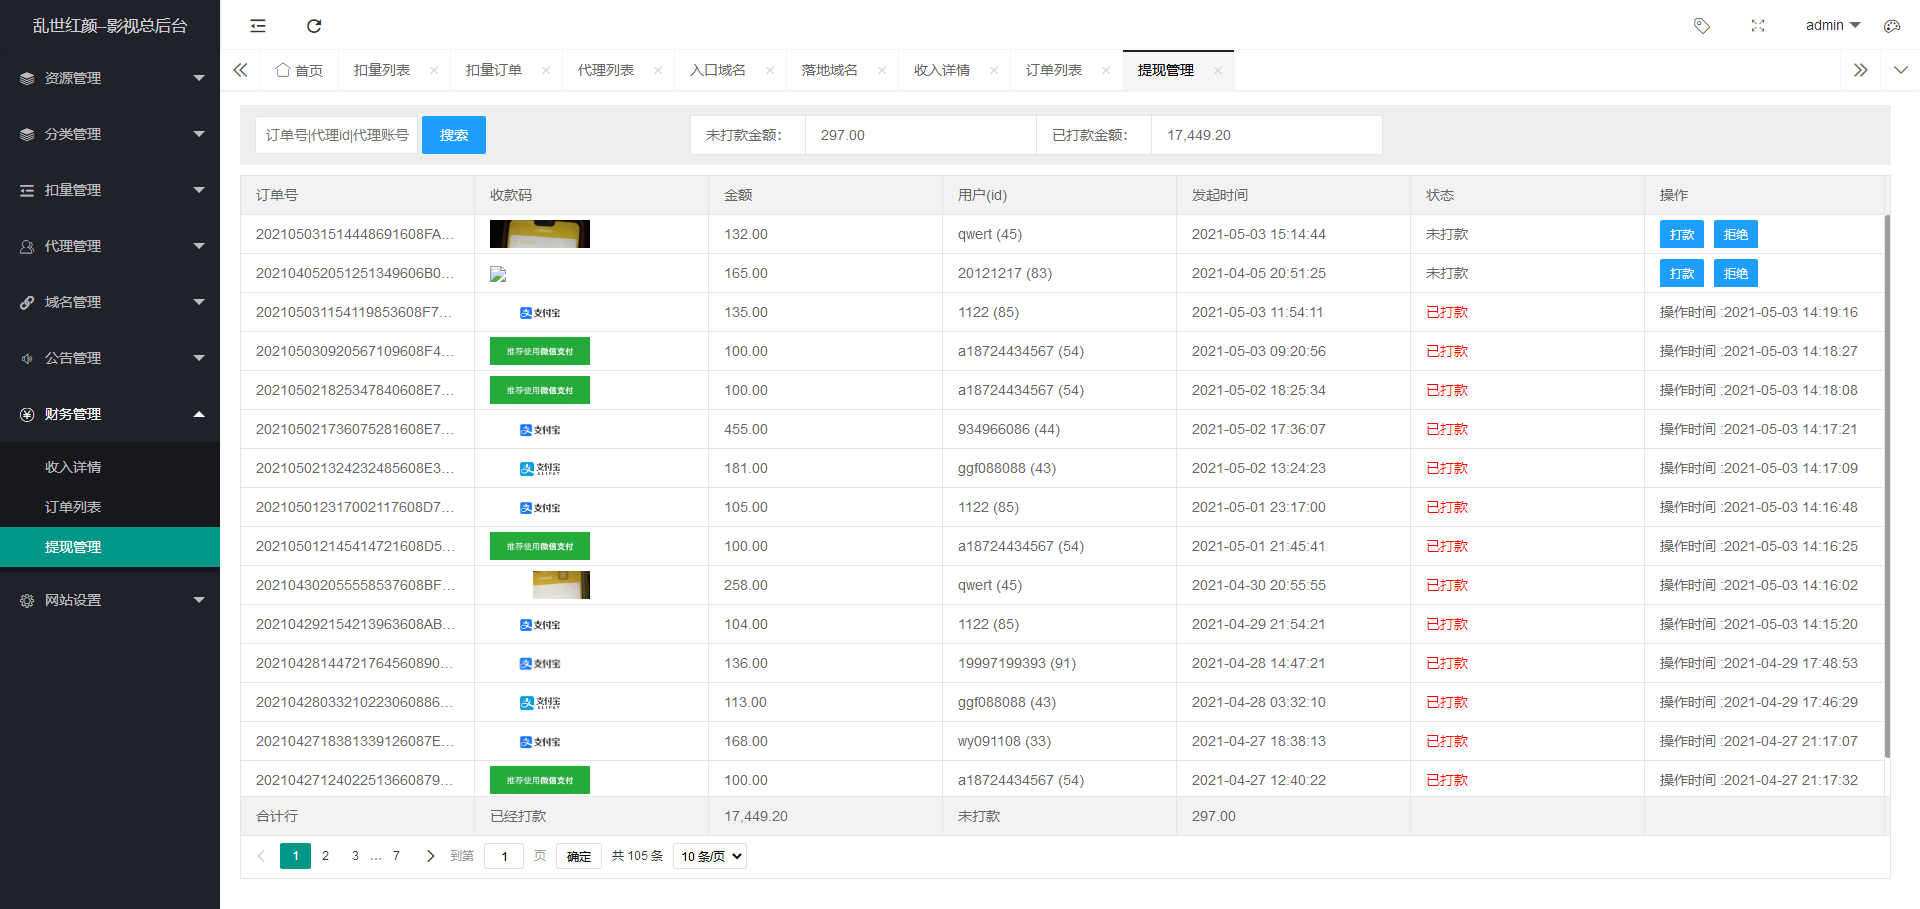Open the admin account dropdown
The height and width of the screenshot is (909, 1920).
pos(1832,25)
